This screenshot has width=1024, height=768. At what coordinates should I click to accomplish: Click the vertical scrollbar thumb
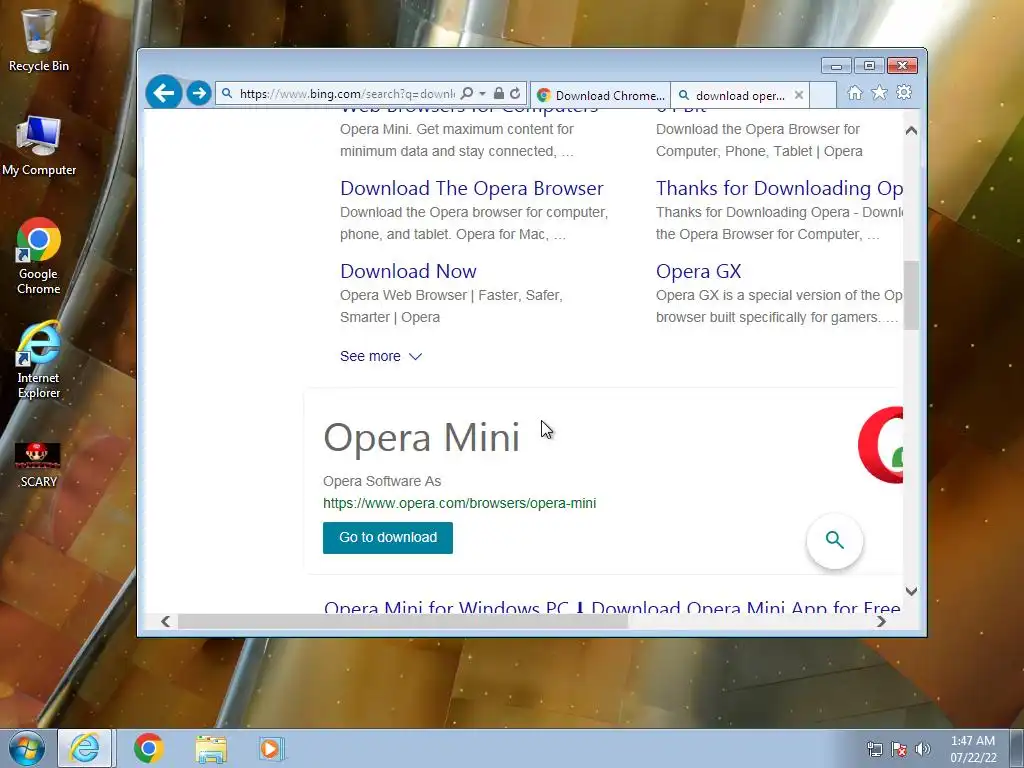pyautogui.click(x=911, y=295)
